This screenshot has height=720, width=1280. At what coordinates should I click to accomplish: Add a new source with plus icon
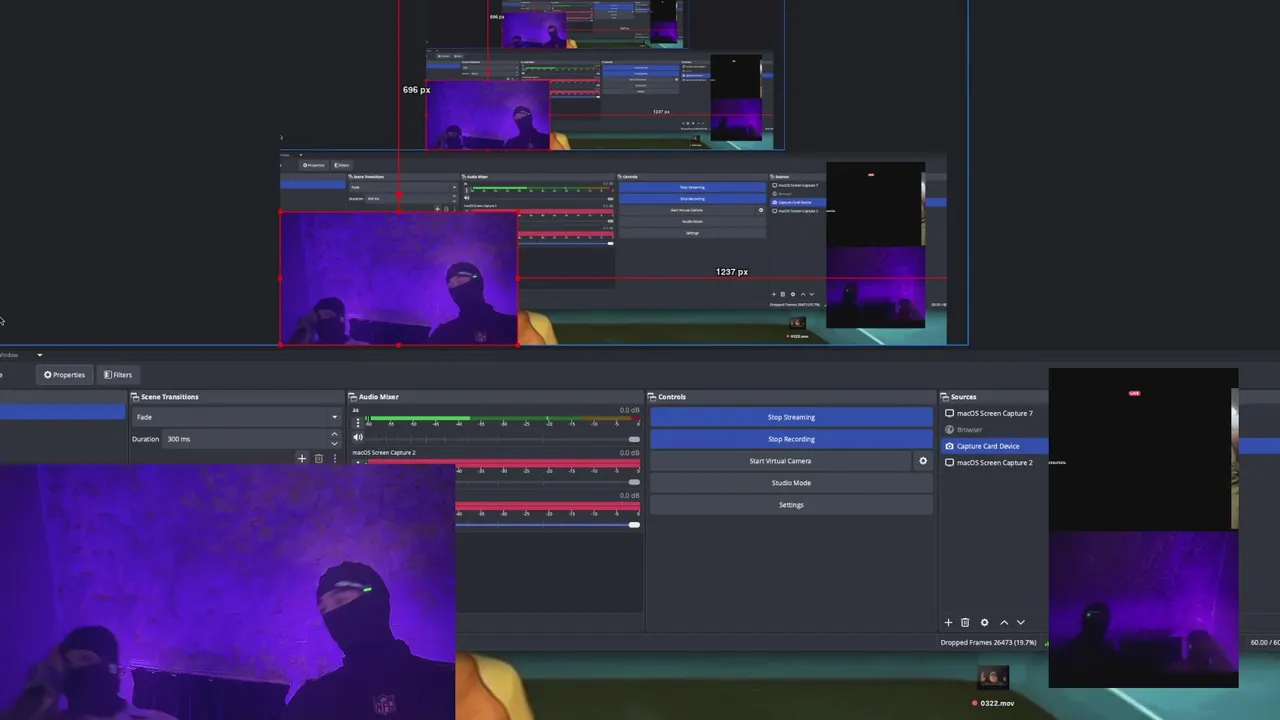coord(949,622)
